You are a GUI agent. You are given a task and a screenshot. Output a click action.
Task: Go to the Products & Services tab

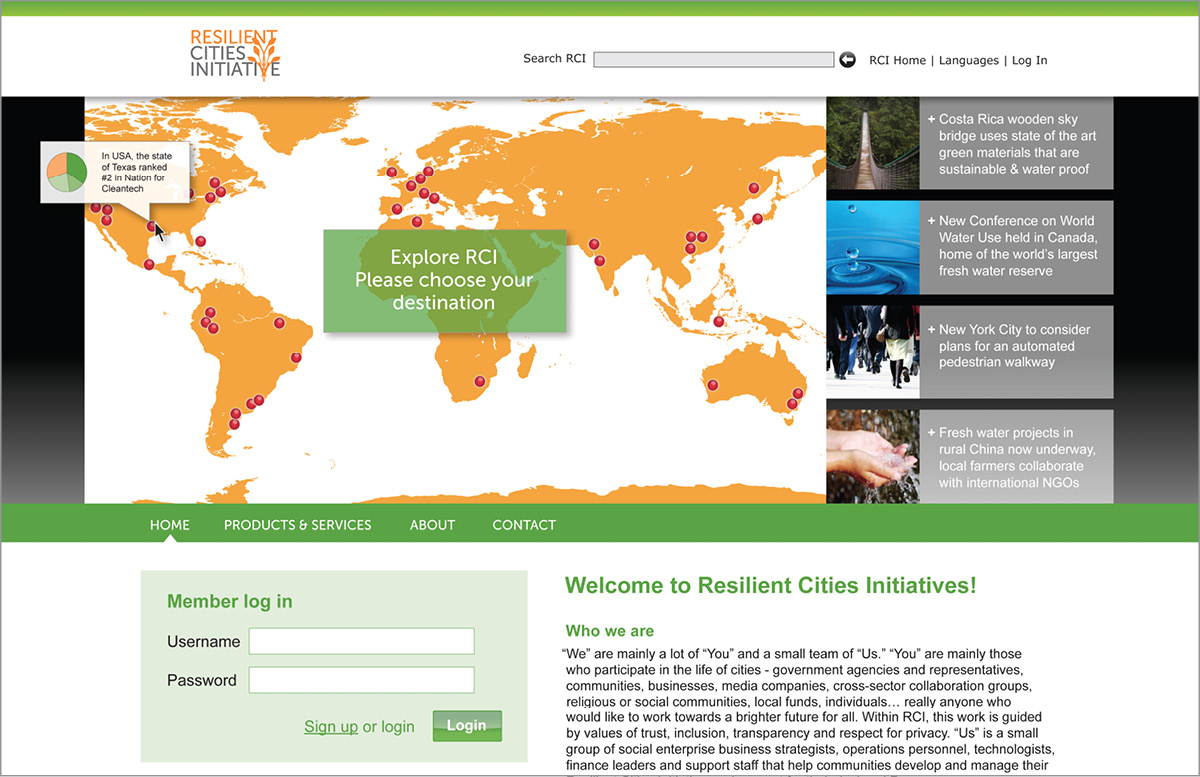pos(297,525)
